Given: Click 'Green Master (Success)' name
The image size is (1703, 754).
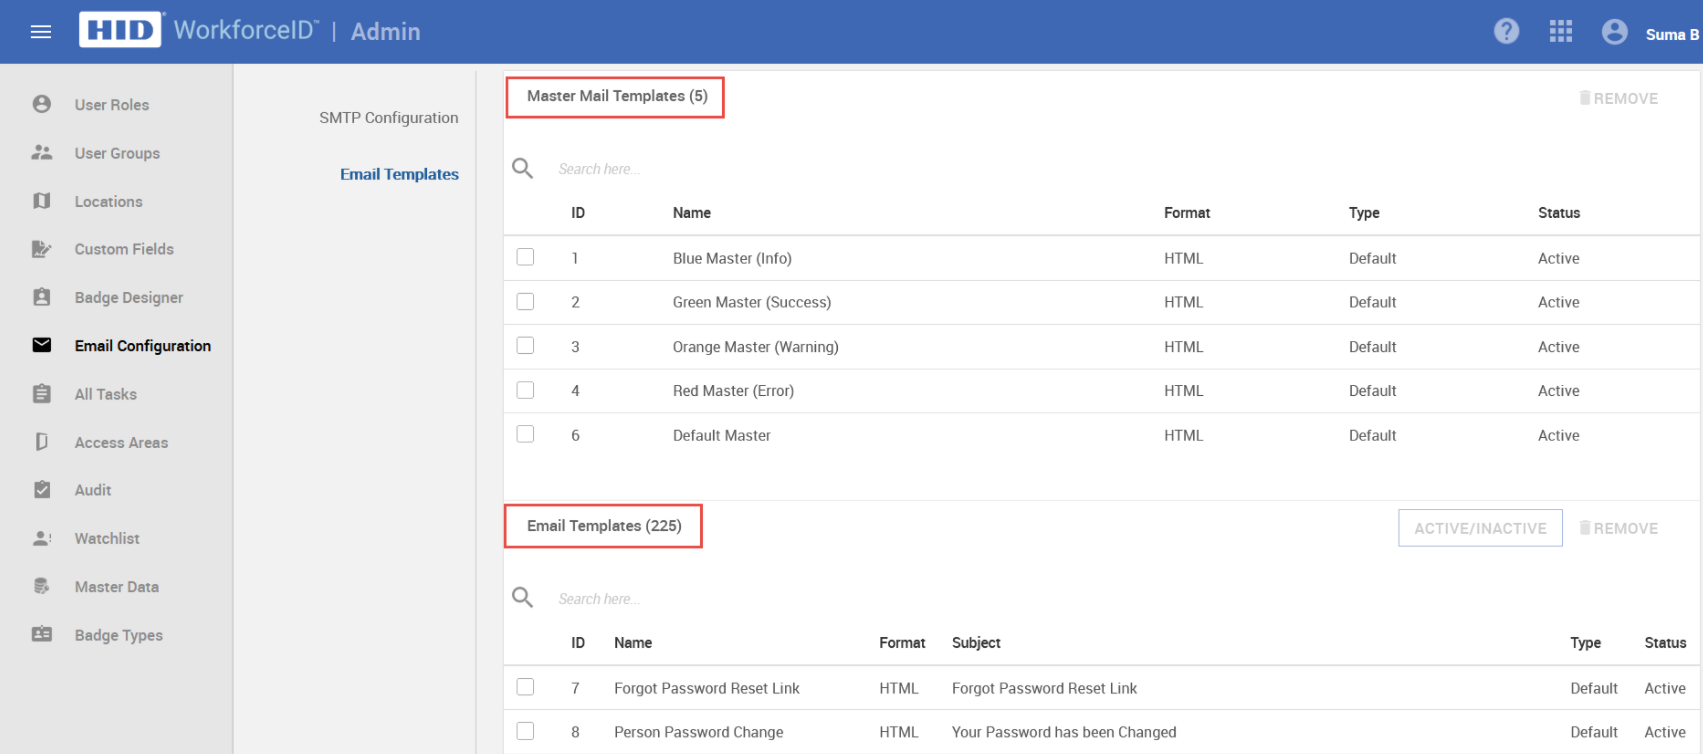Looking at the screenshot, I should 752,302.
